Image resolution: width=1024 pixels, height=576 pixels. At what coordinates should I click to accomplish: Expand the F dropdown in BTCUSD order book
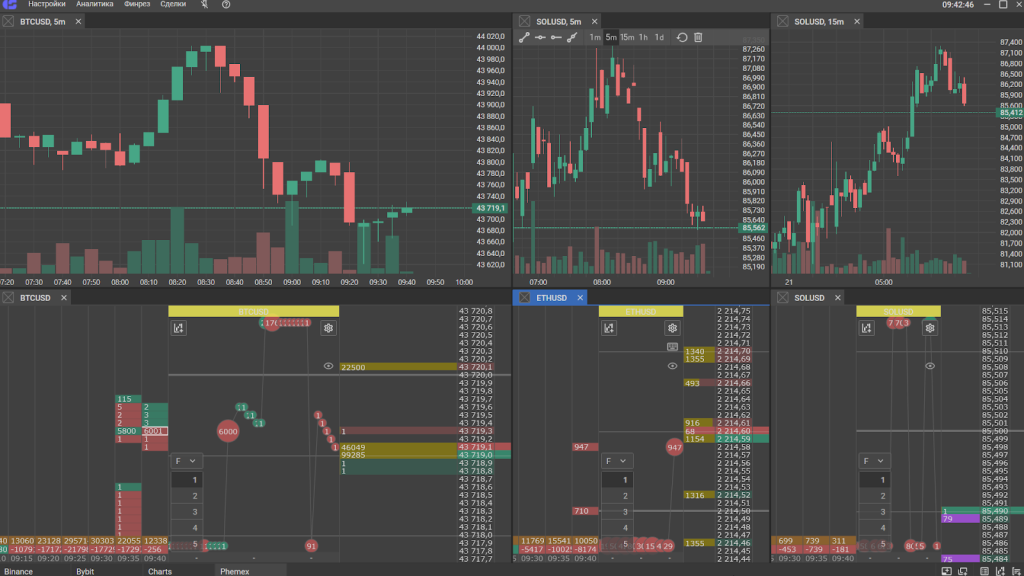pos(186,461)
